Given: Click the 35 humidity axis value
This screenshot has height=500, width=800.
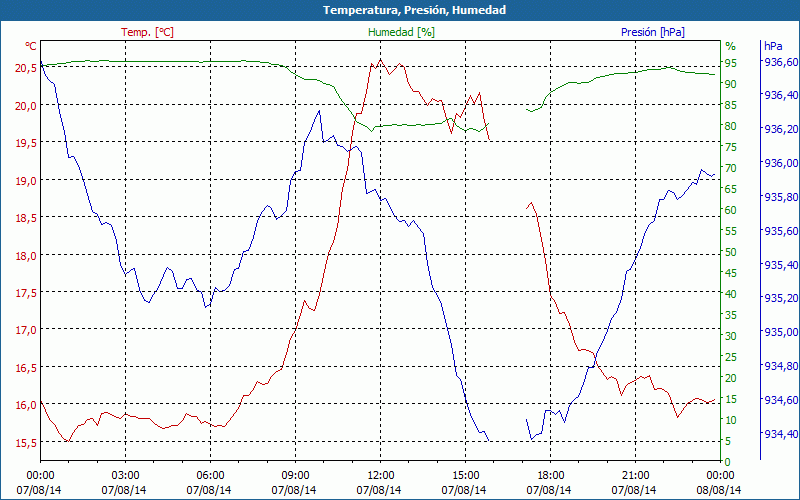Looking at the screenshot, I should (731, 315).
